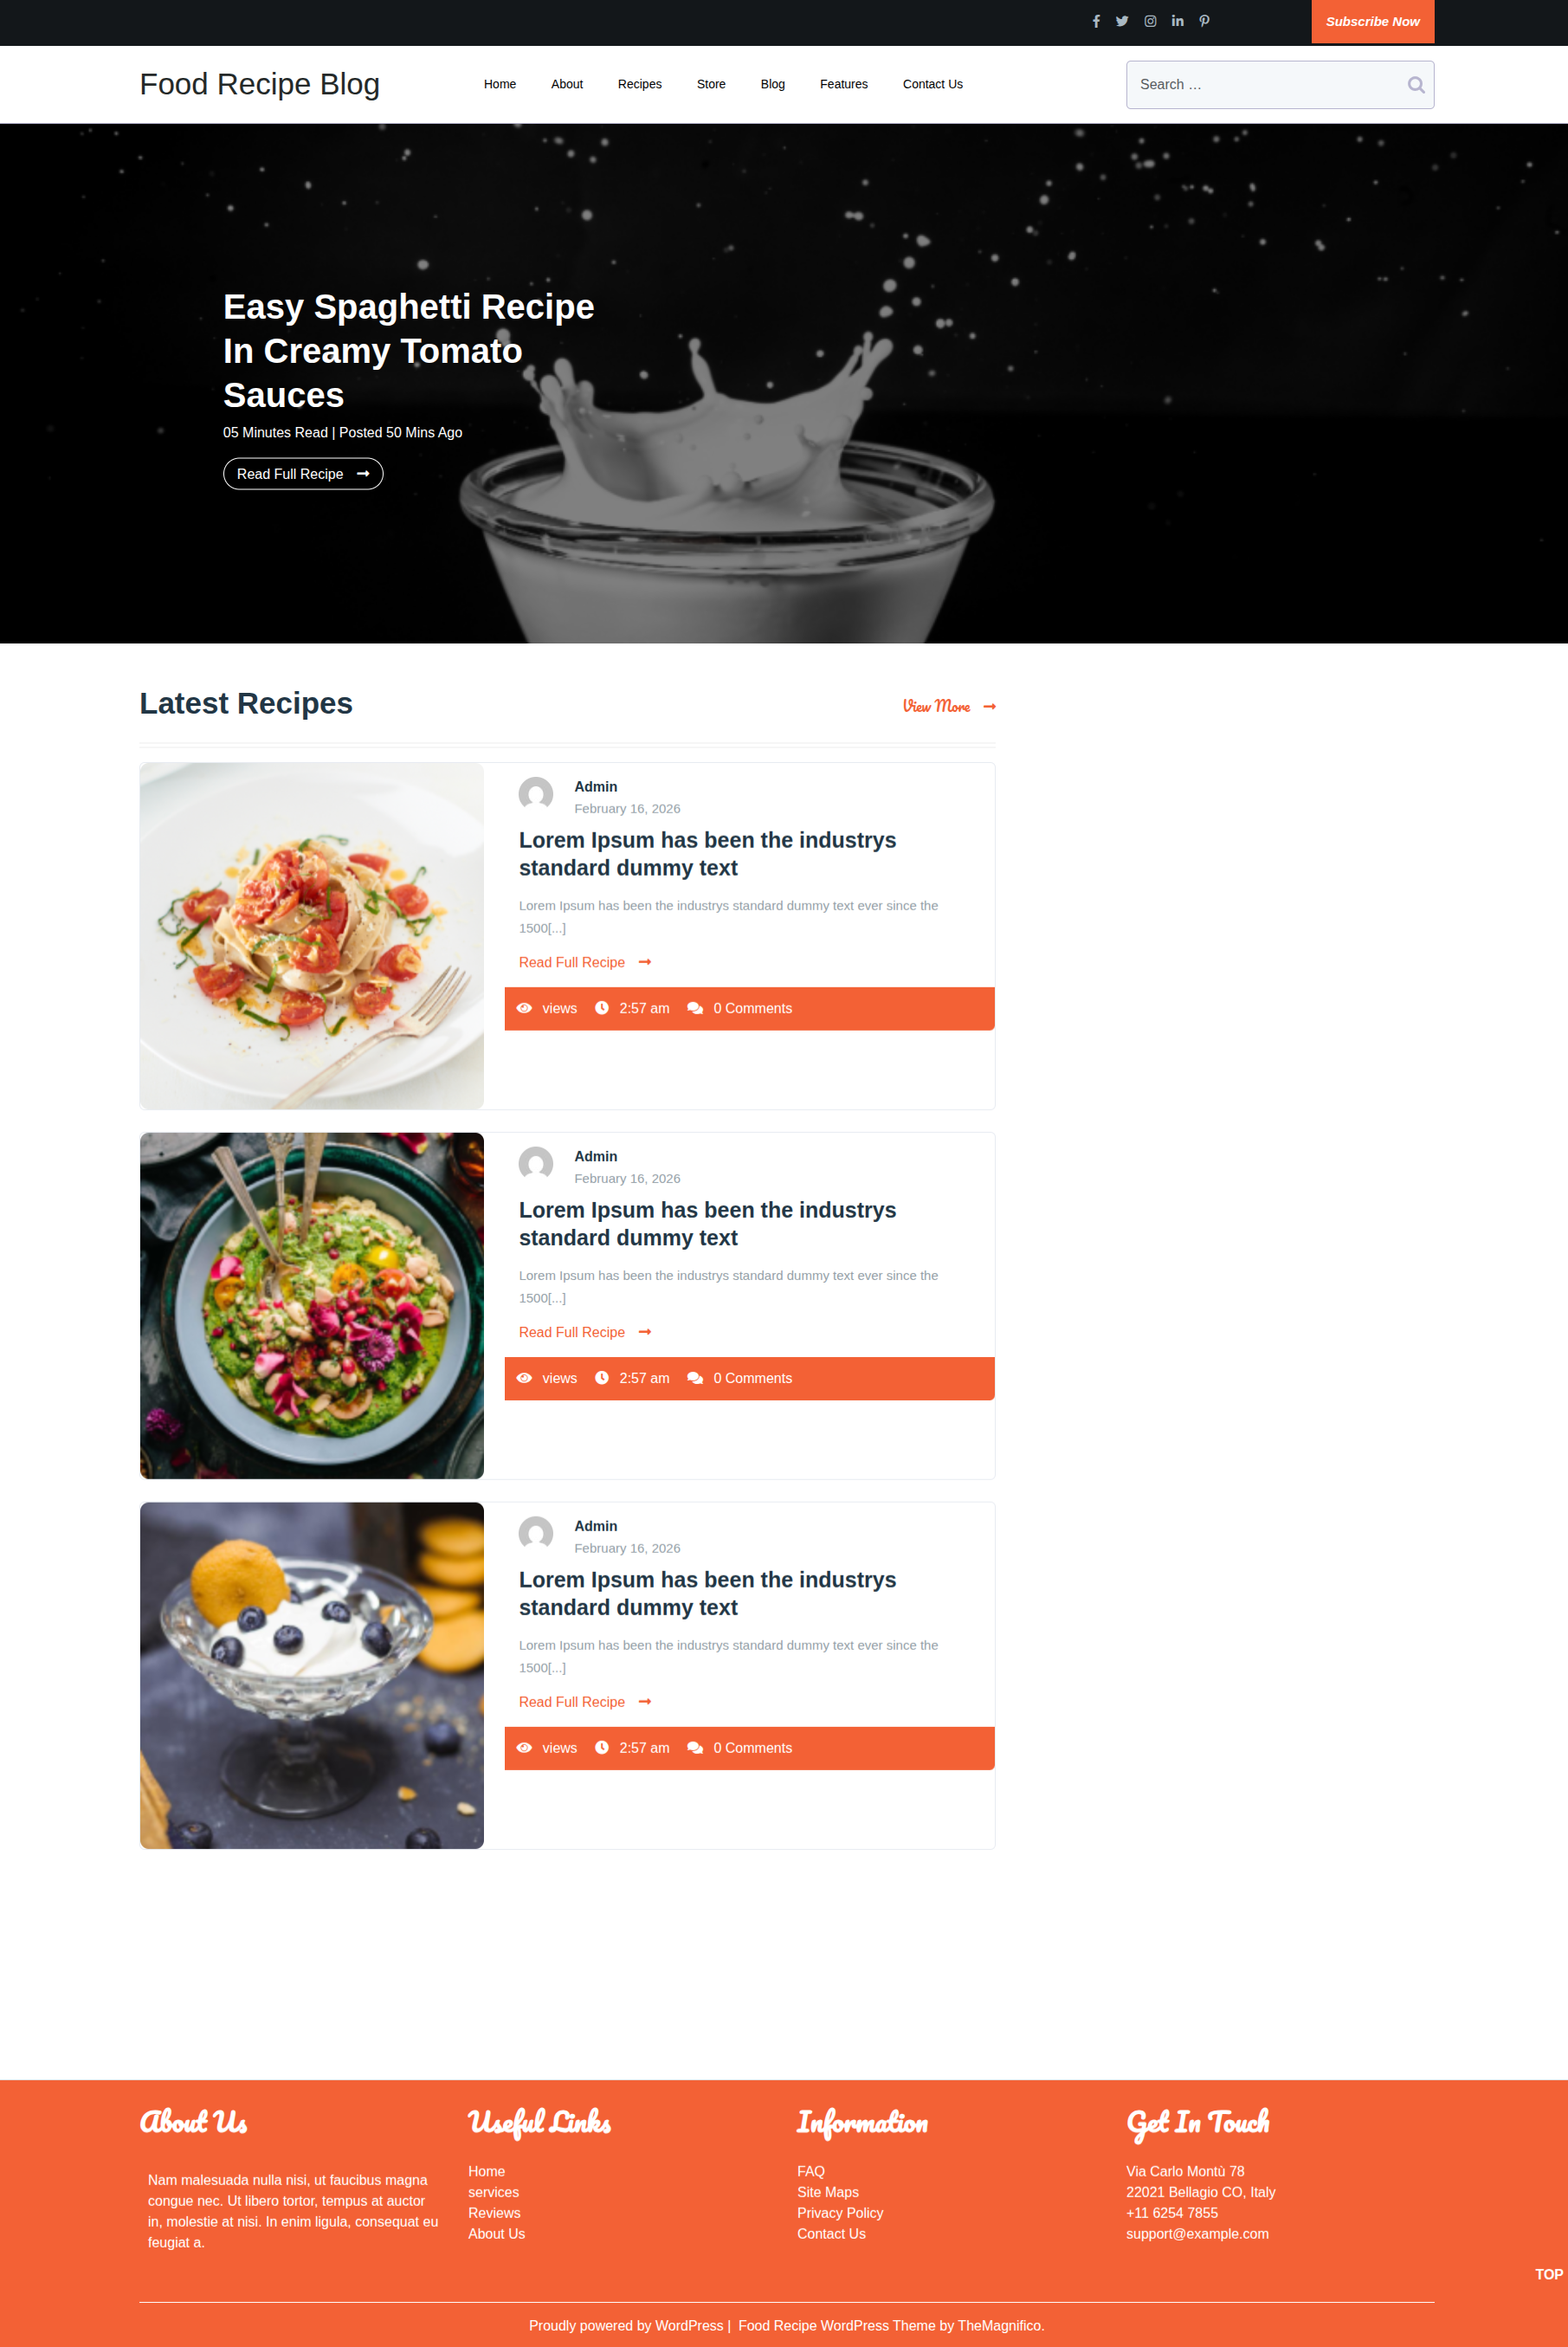Click the eye views icon on third recipe

[524, 1748]
